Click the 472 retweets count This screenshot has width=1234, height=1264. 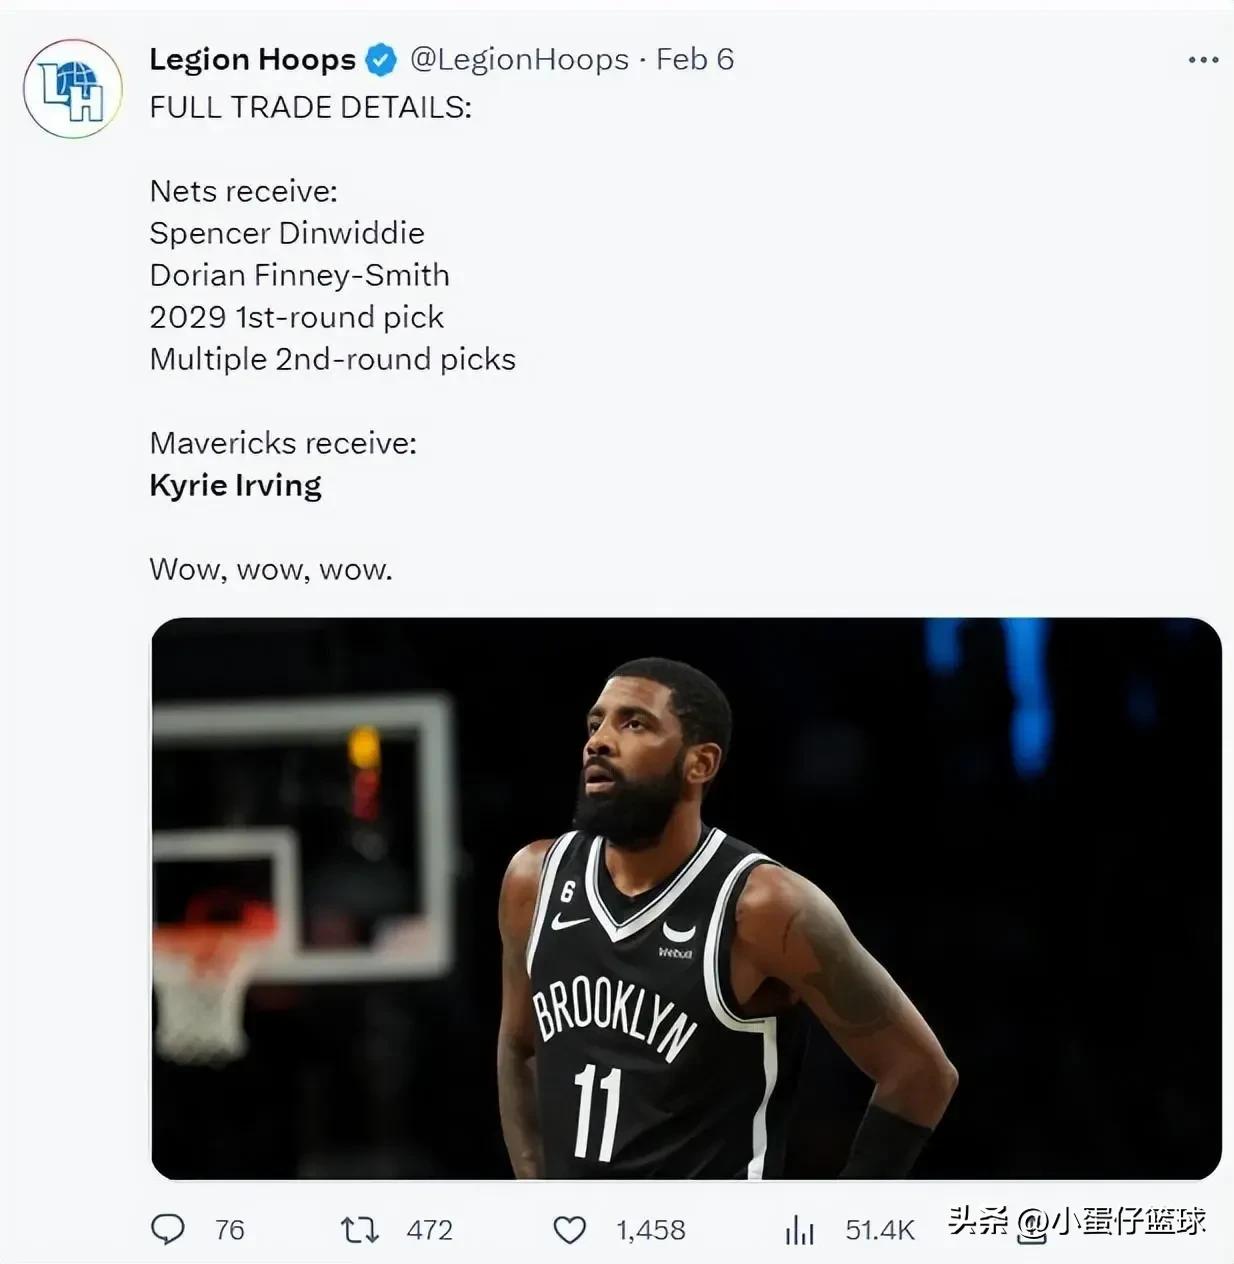pos(430,1230)
